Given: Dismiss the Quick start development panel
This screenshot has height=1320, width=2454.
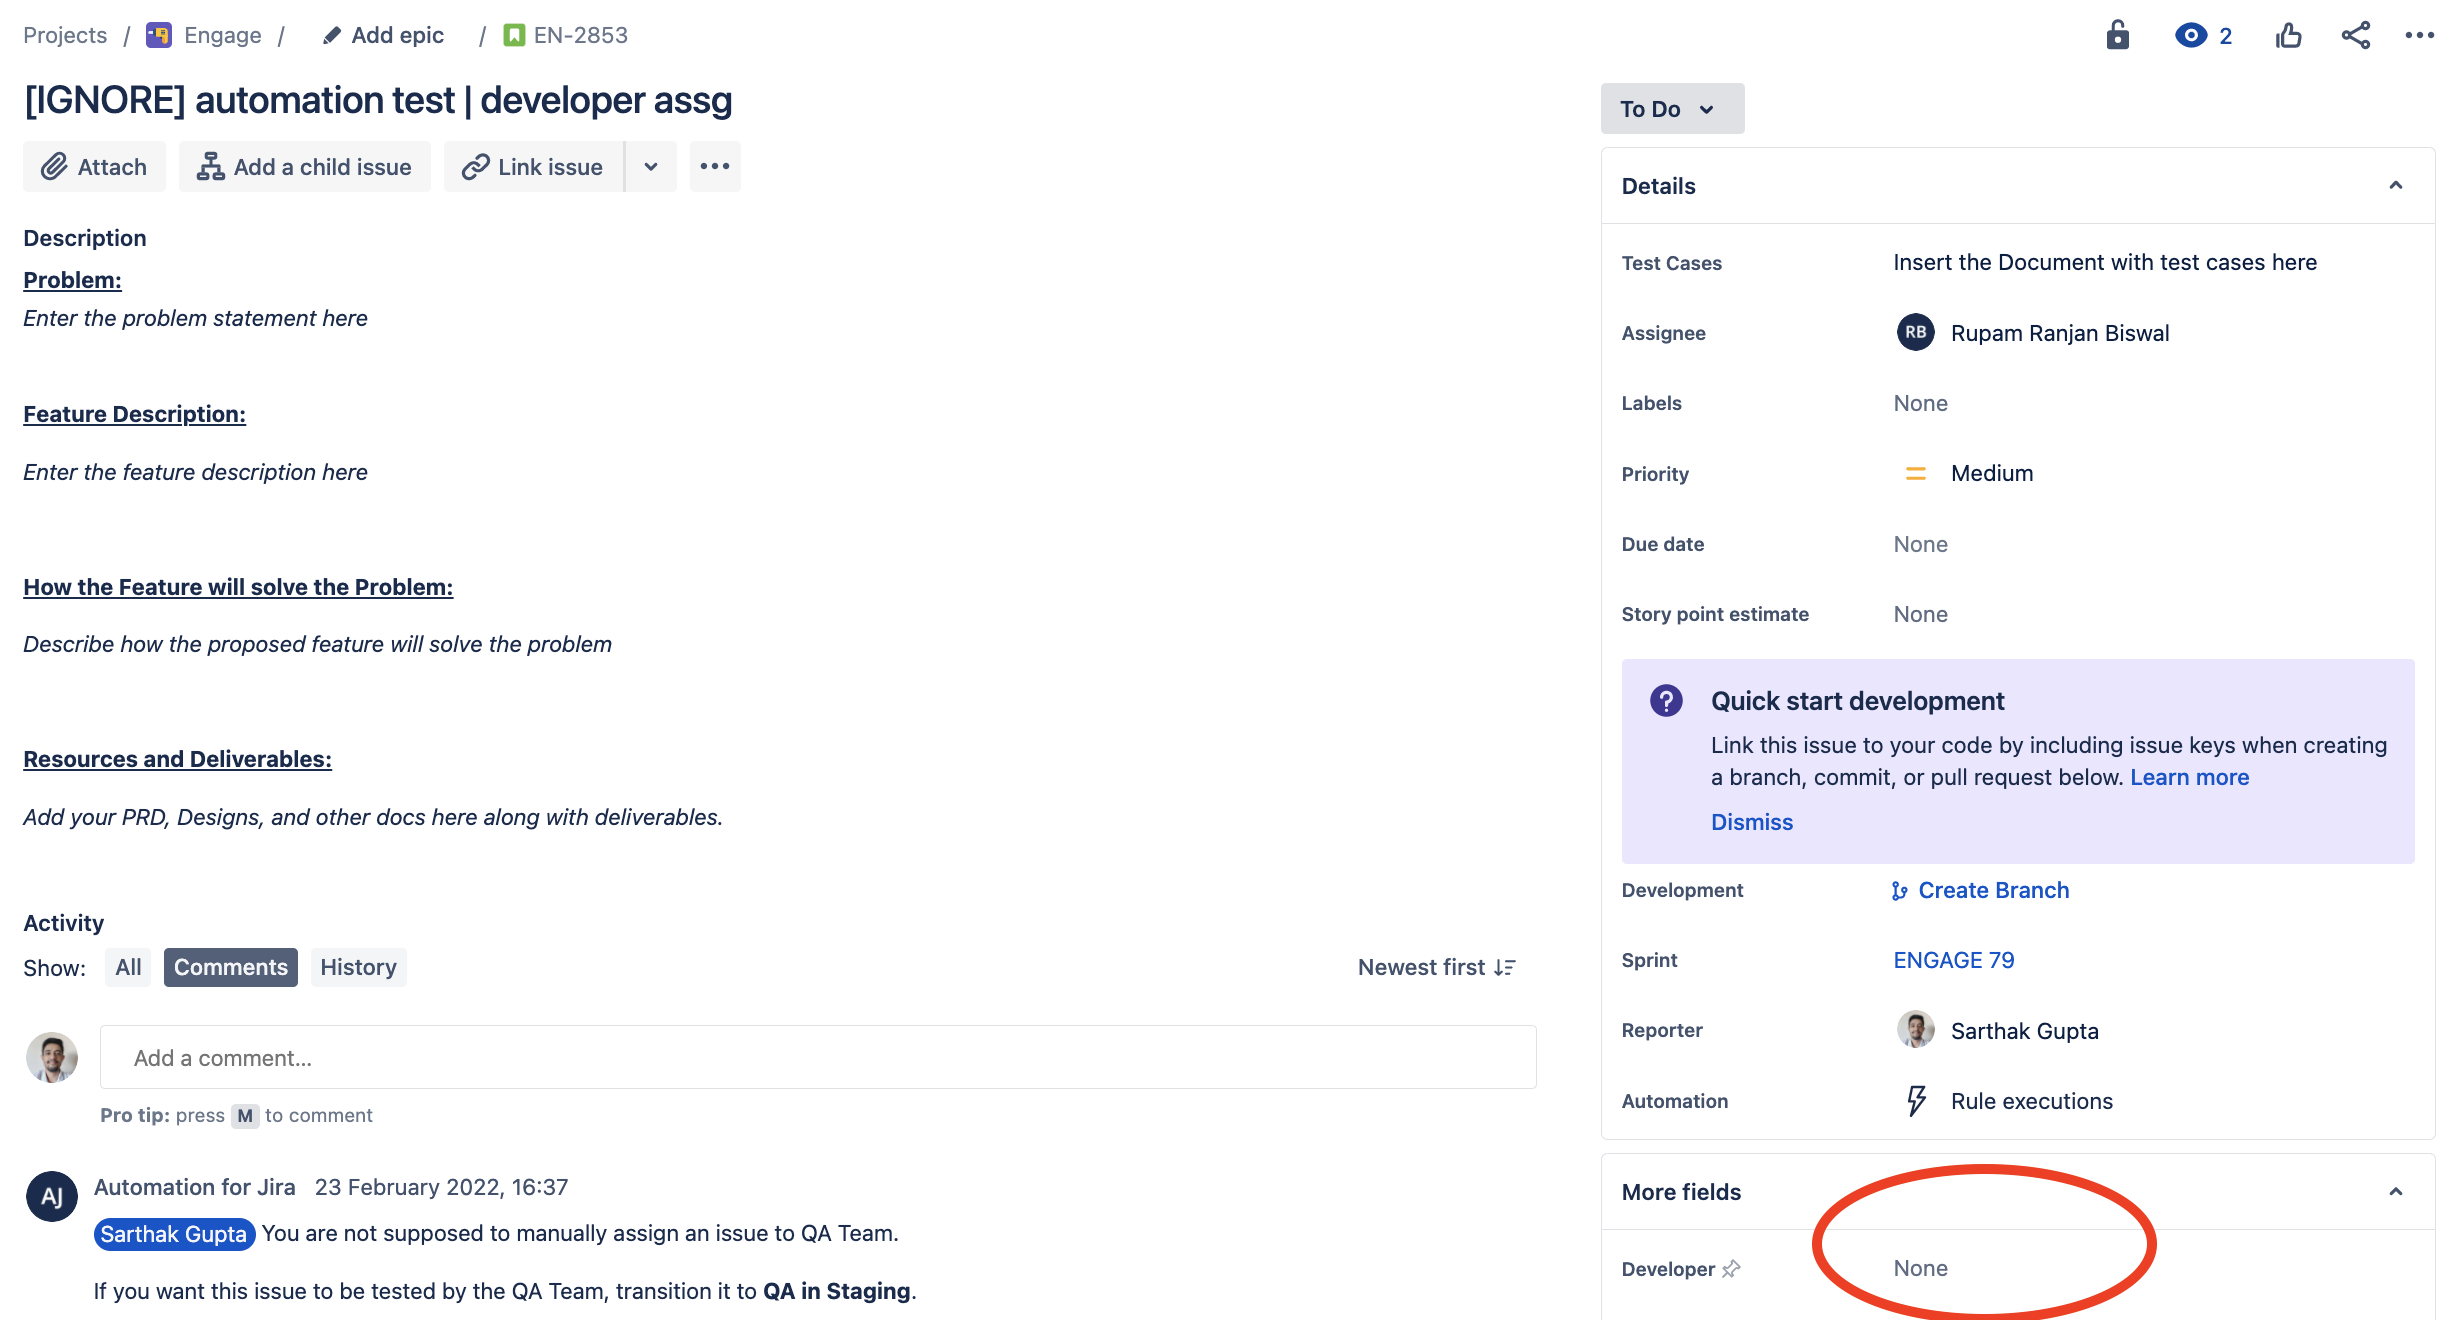Looking at the screenshot, I should point(1752,822).
